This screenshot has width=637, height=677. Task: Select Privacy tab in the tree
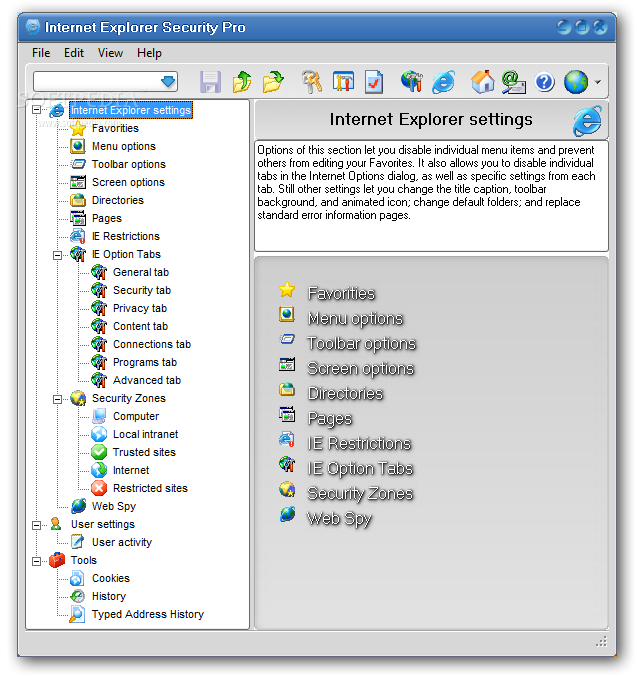click(139, 309)
